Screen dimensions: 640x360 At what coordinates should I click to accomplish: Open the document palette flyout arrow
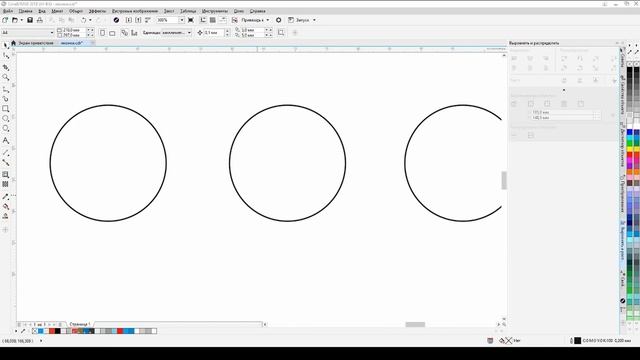coord(16,331)
